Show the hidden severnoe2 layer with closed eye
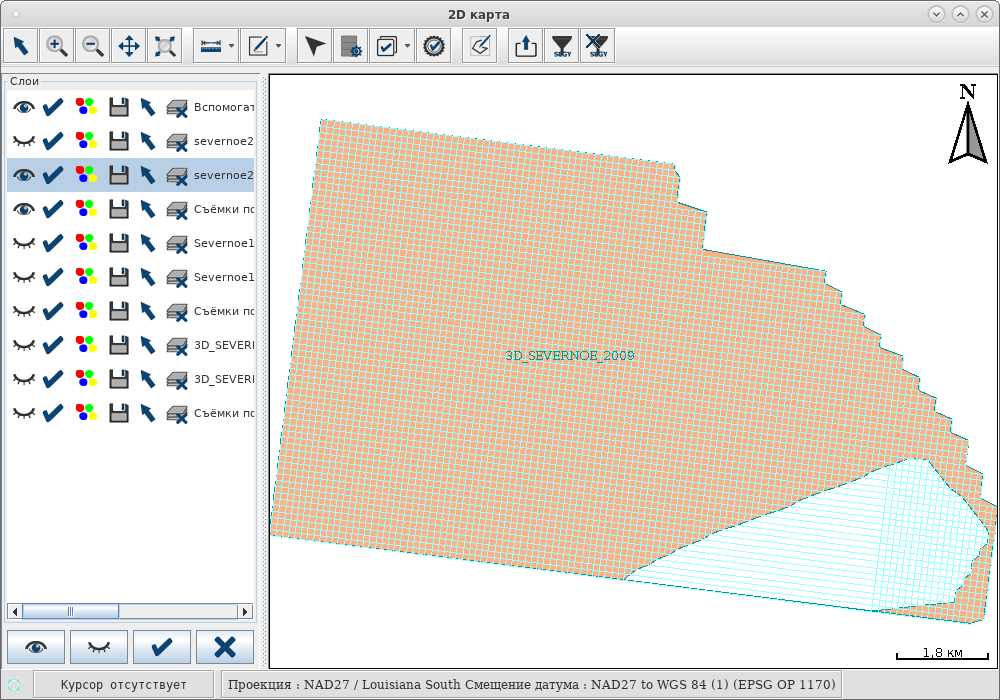 tap(24, 141)
